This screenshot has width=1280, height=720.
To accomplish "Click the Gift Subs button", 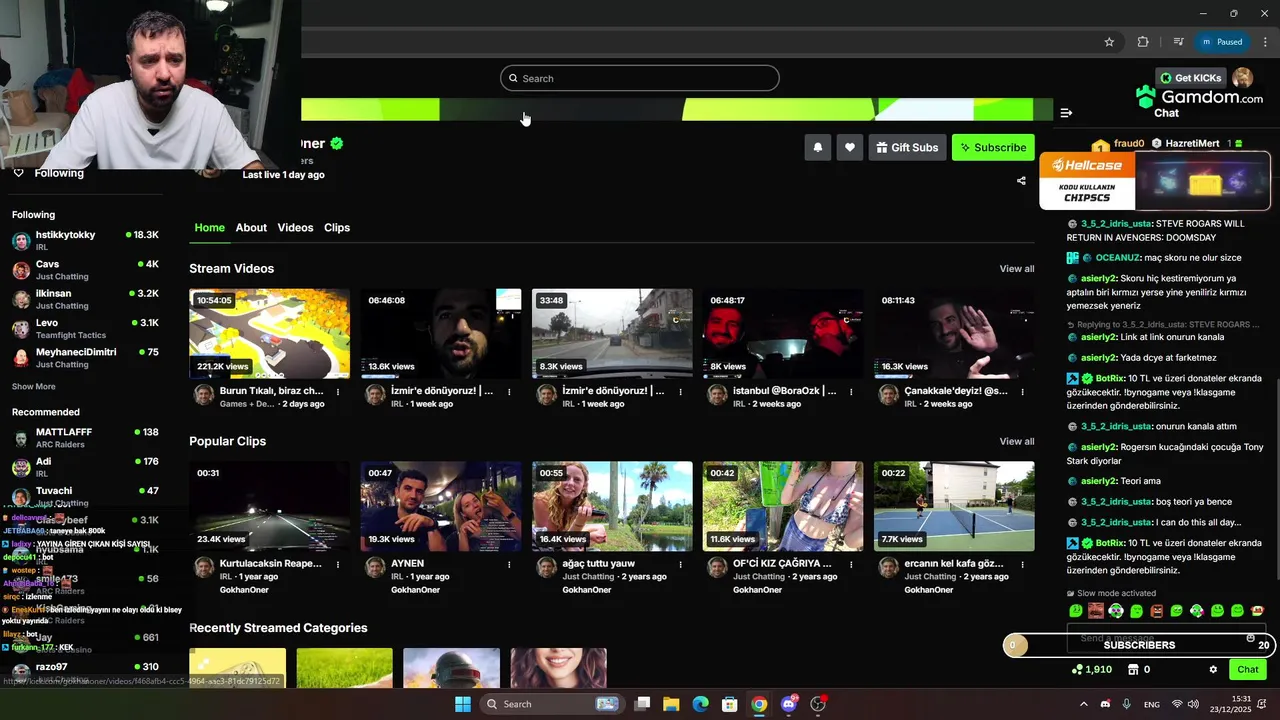I will pyautogui.click(x=907, y=147).
